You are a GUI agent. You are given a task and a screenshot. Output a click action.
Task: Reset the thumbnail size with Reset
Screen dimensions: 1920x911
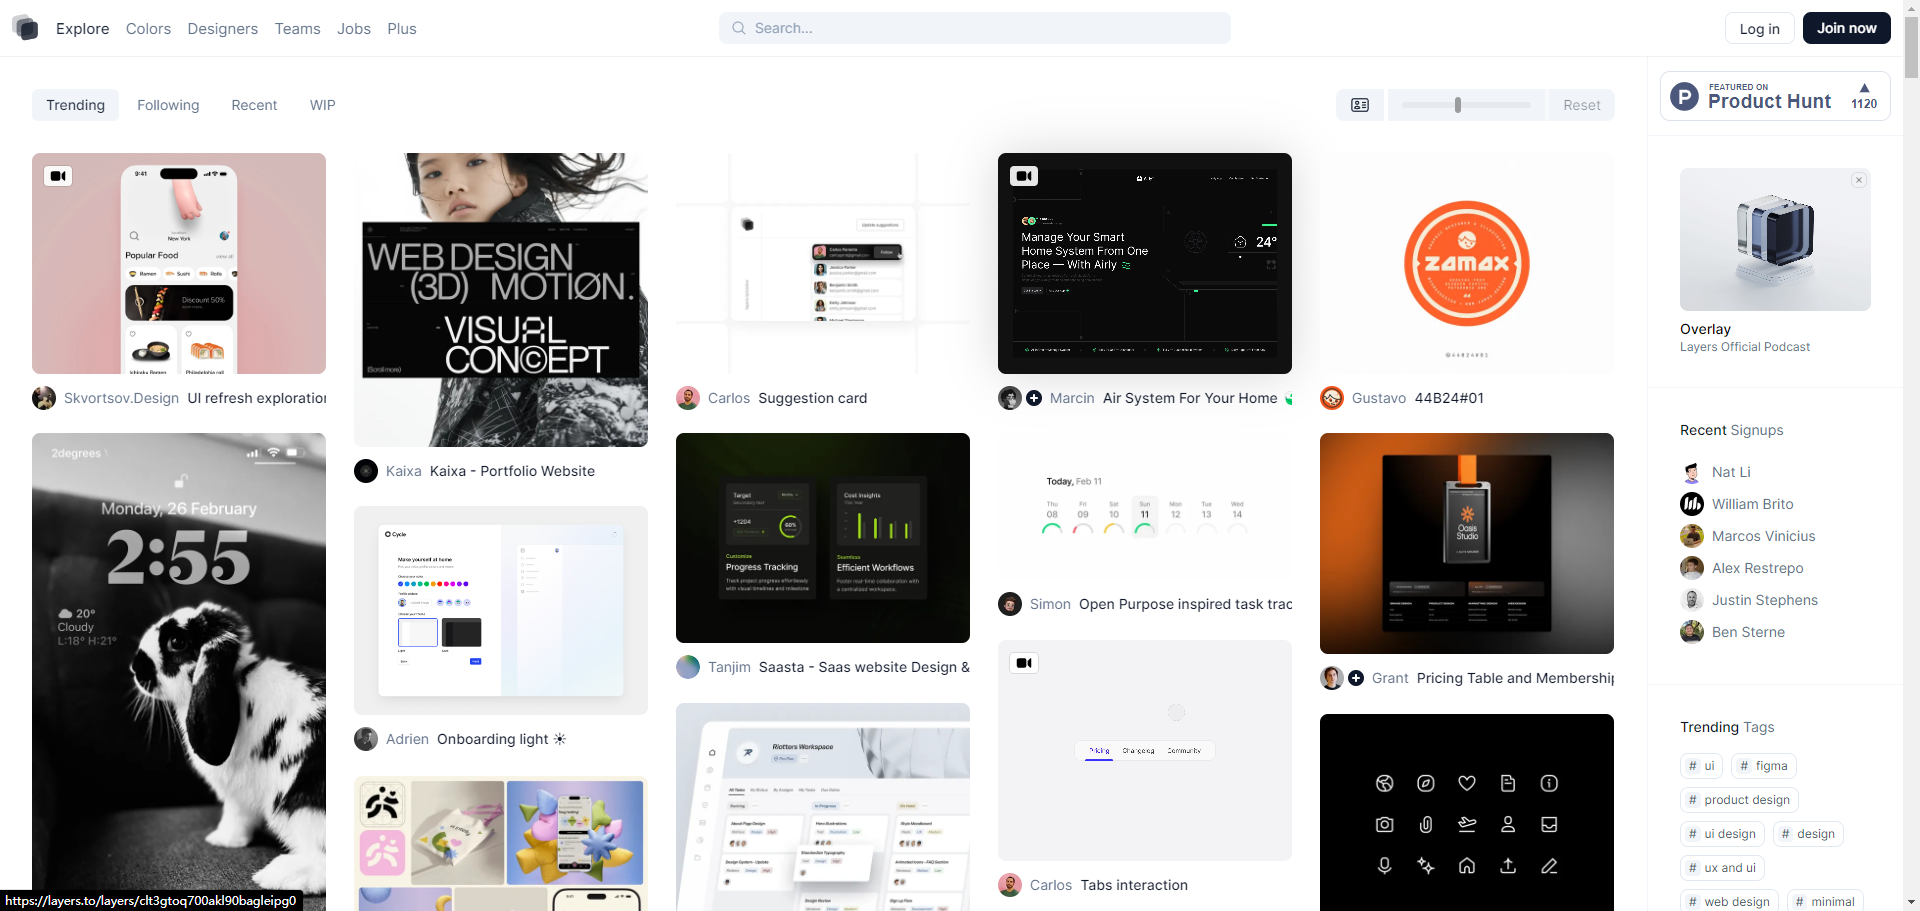click(1582, 105)
